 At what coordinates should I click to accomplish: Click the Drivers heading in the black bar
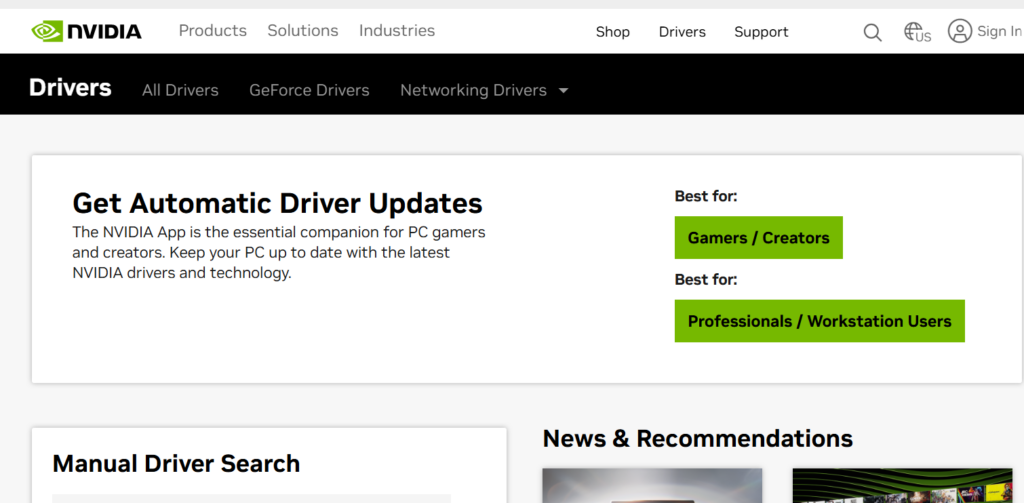tap(71, 88)
